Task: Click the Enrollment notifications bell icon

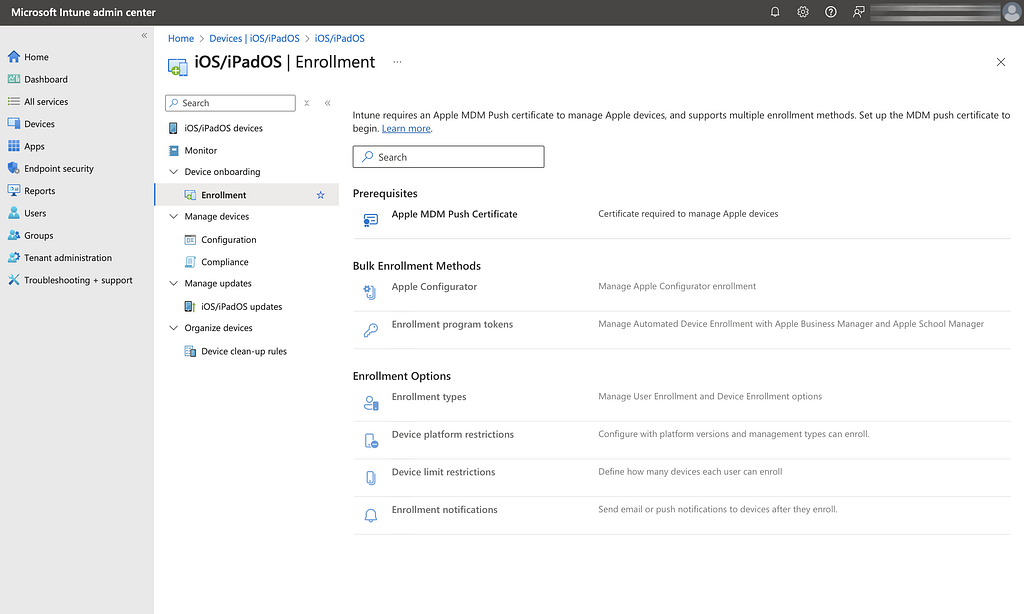Action: tap(370, 516)
